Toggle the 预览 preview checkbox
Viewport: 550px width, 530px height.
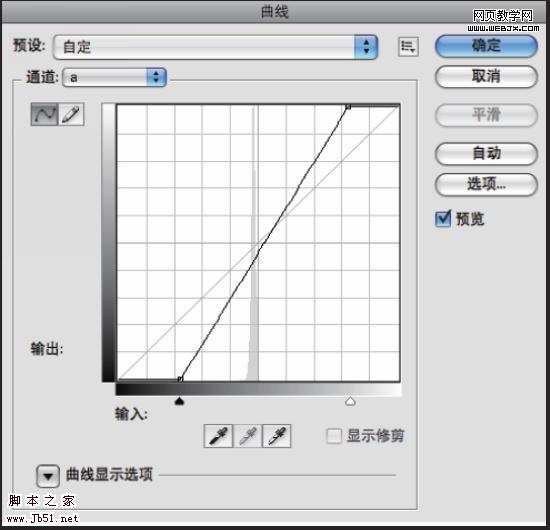coord(443,219)
